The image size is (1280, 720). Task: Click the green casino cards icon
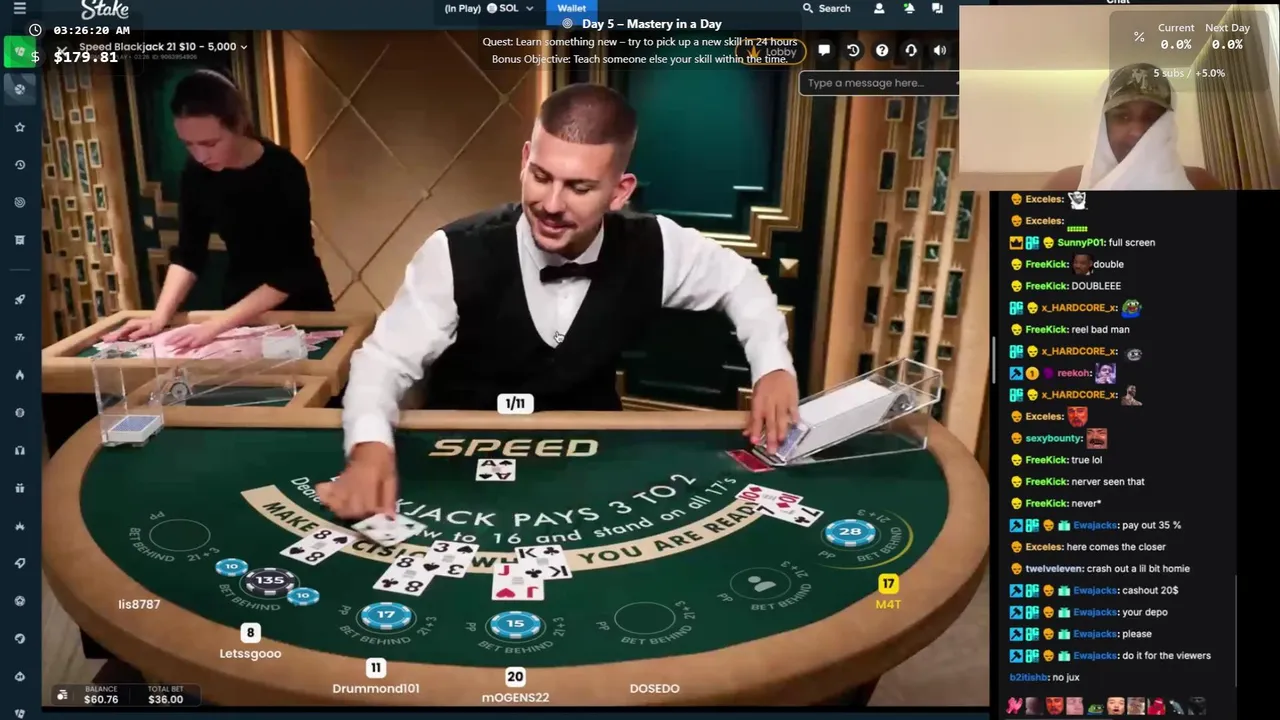[x=19, y=51]
